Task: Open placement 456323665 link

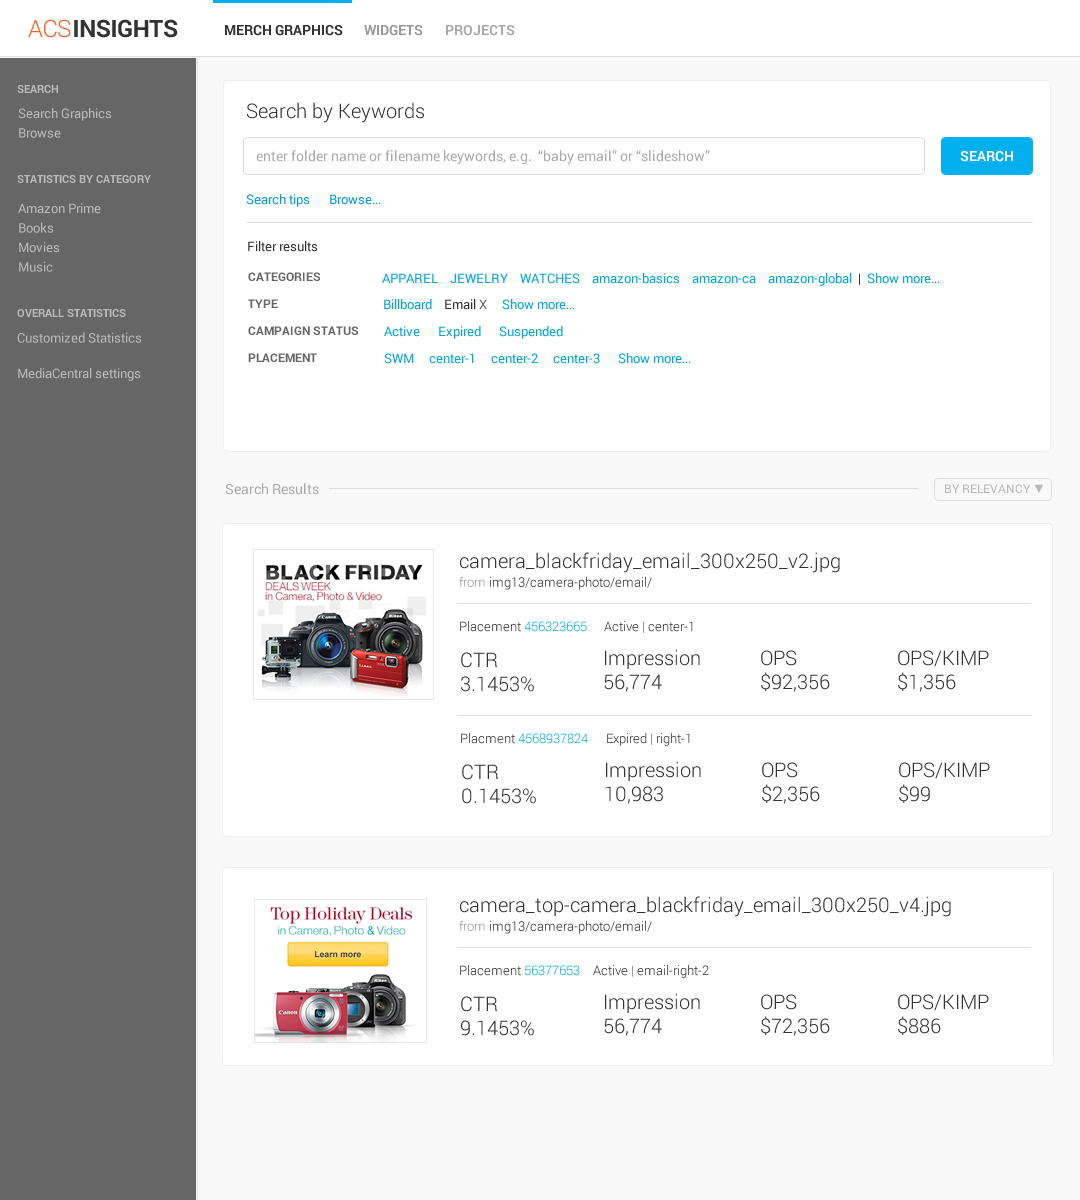Action: 555,627
